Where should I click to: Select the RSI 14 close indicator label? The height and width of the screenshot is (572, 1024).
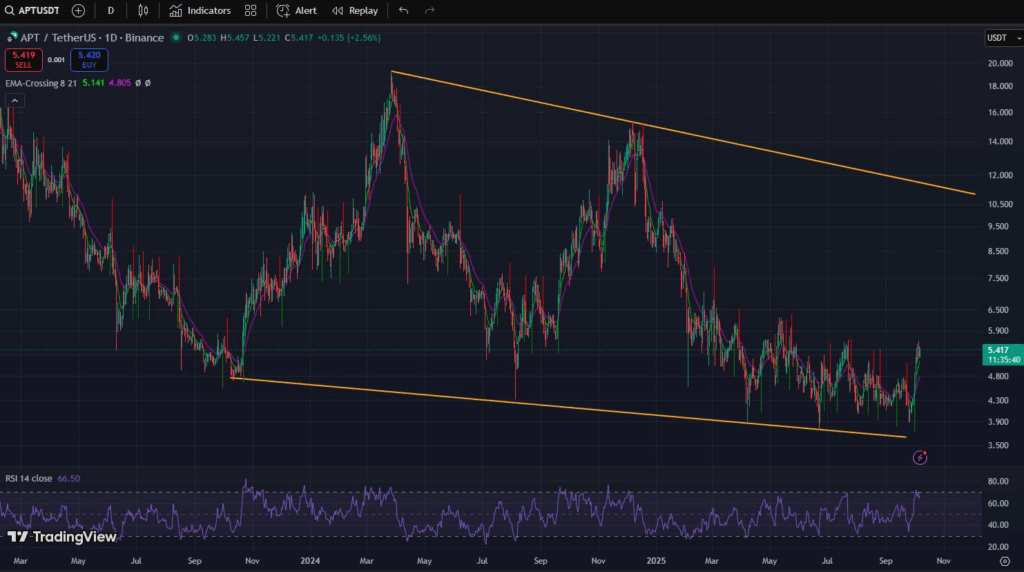tap(30, 478)
